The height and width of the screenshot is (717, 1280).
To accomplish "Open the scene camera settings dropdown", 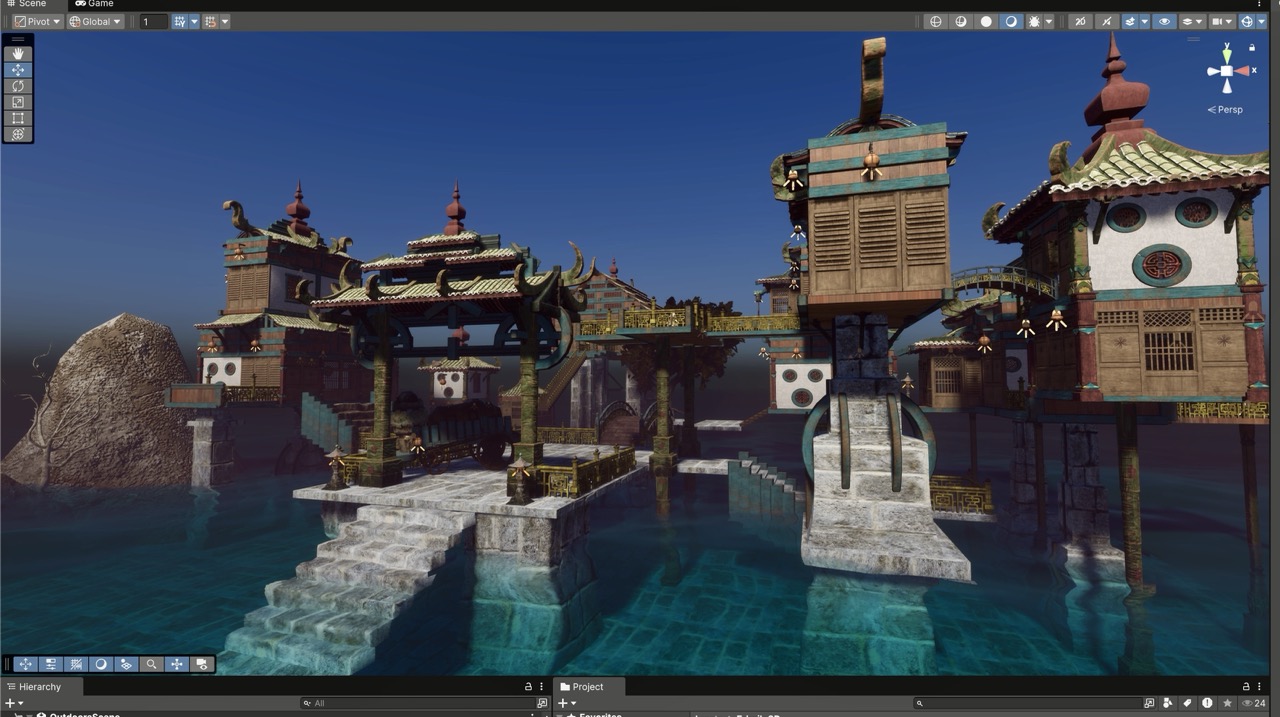I will point(1222,21).
